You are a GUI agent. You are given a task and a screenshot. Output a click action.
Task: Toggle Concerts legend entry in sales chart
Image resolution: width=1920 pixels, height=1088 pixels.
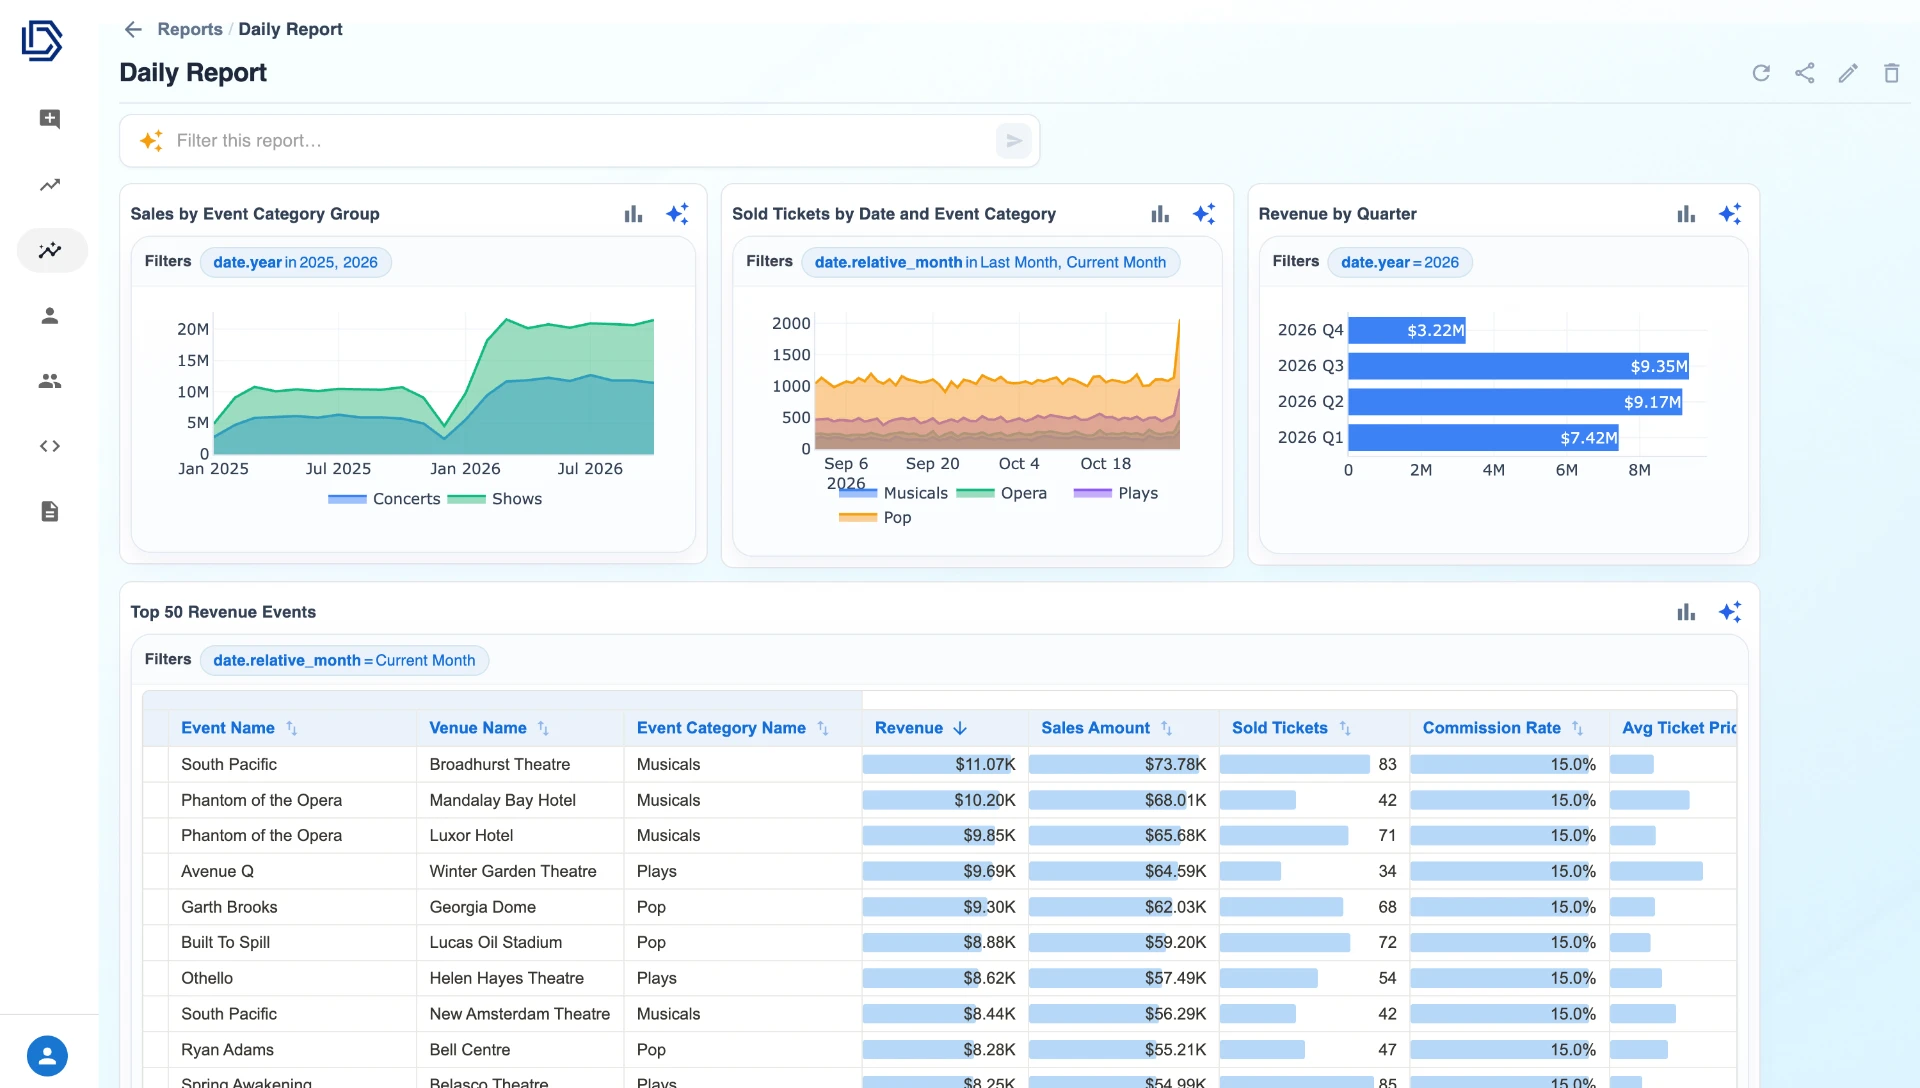tap(384, 499)
